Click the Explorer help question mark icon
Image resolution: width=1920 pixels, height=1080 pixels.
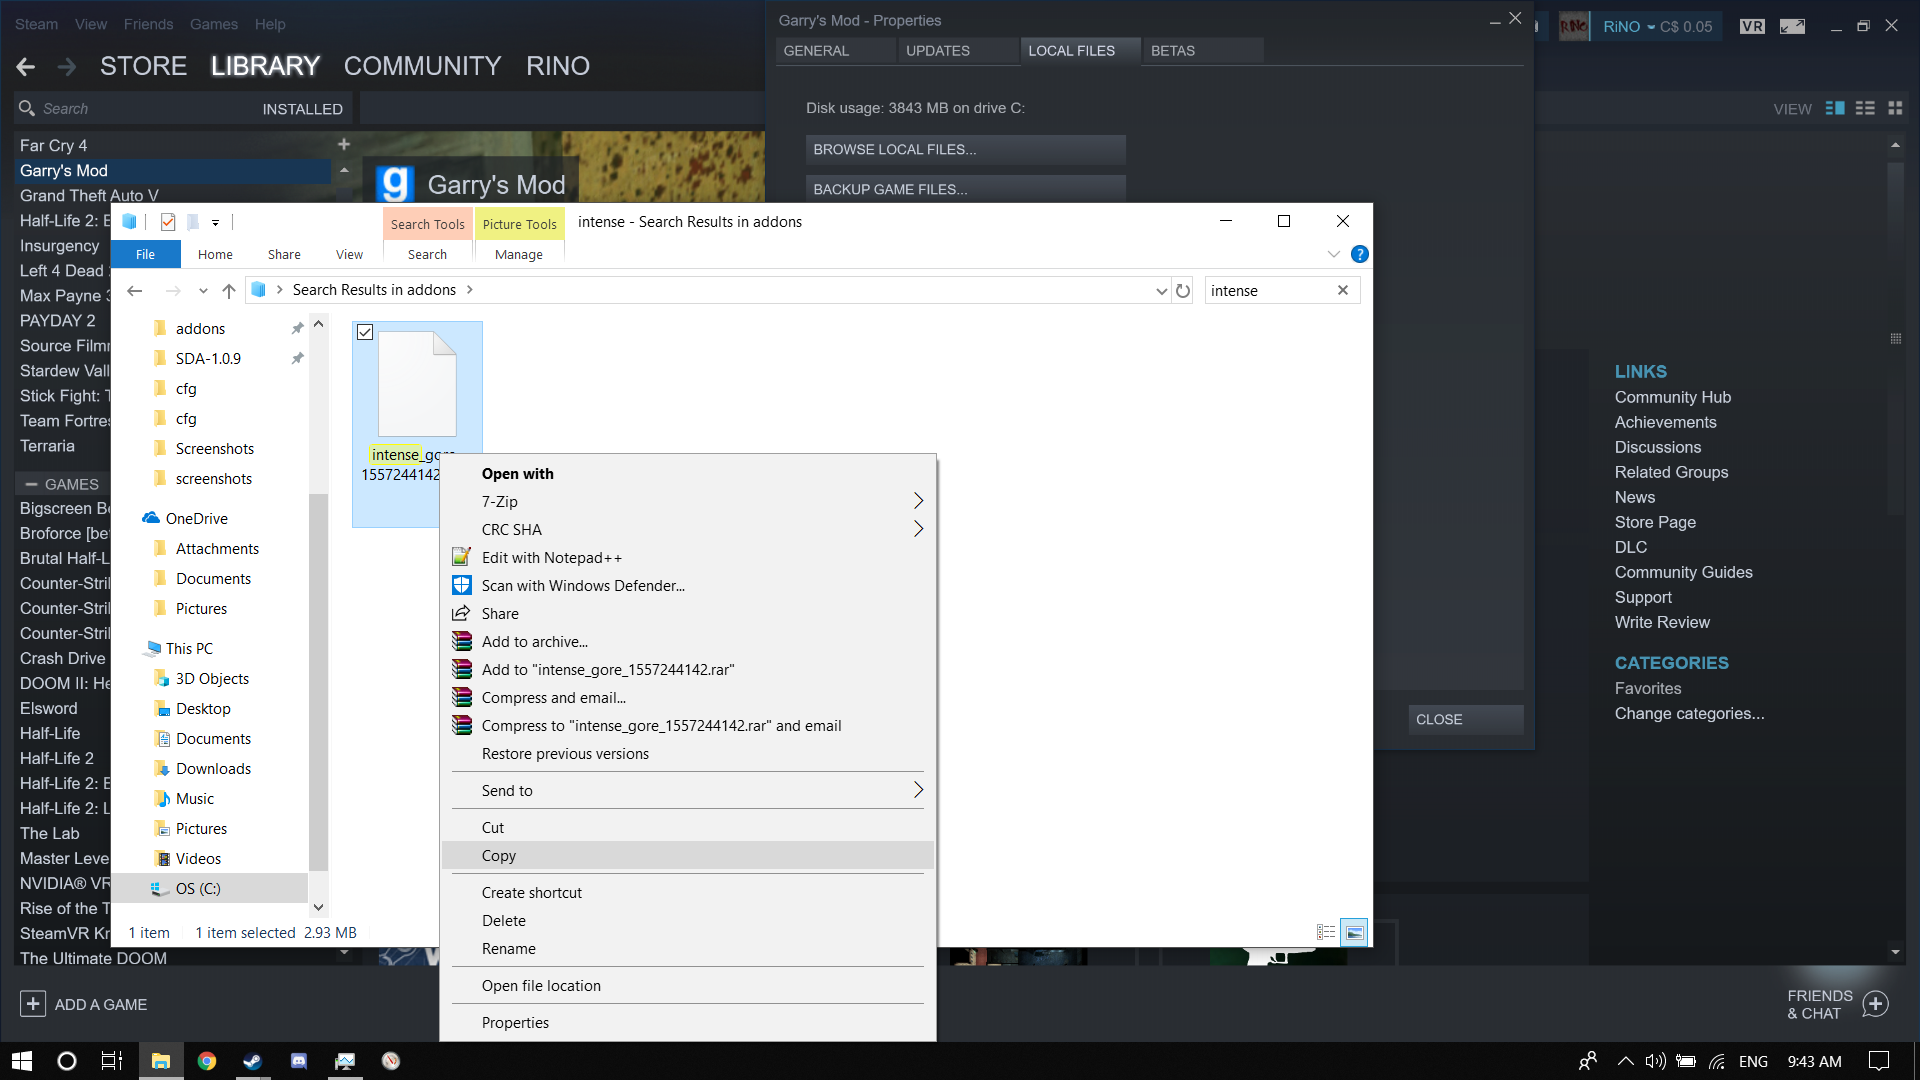point(1359,254)
